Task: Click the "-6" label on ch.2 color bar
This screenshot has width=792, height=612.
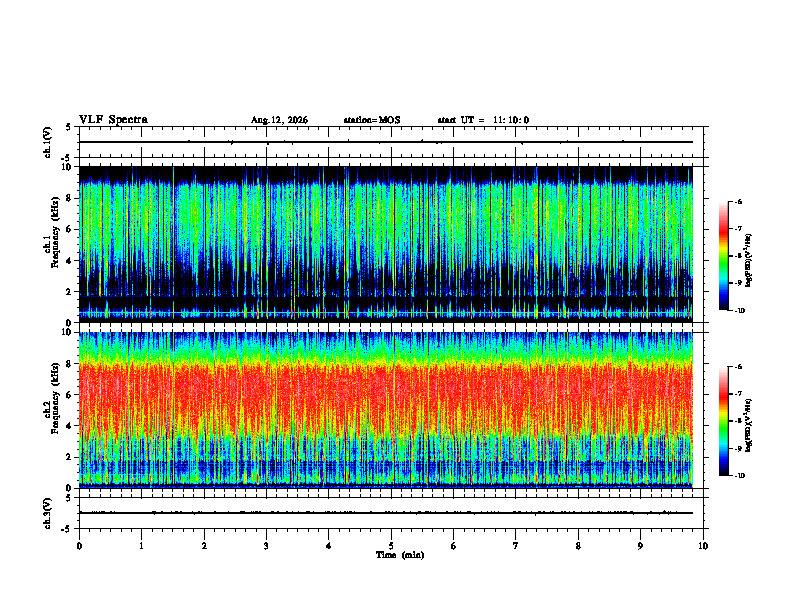Action: (x=739, y=367)
